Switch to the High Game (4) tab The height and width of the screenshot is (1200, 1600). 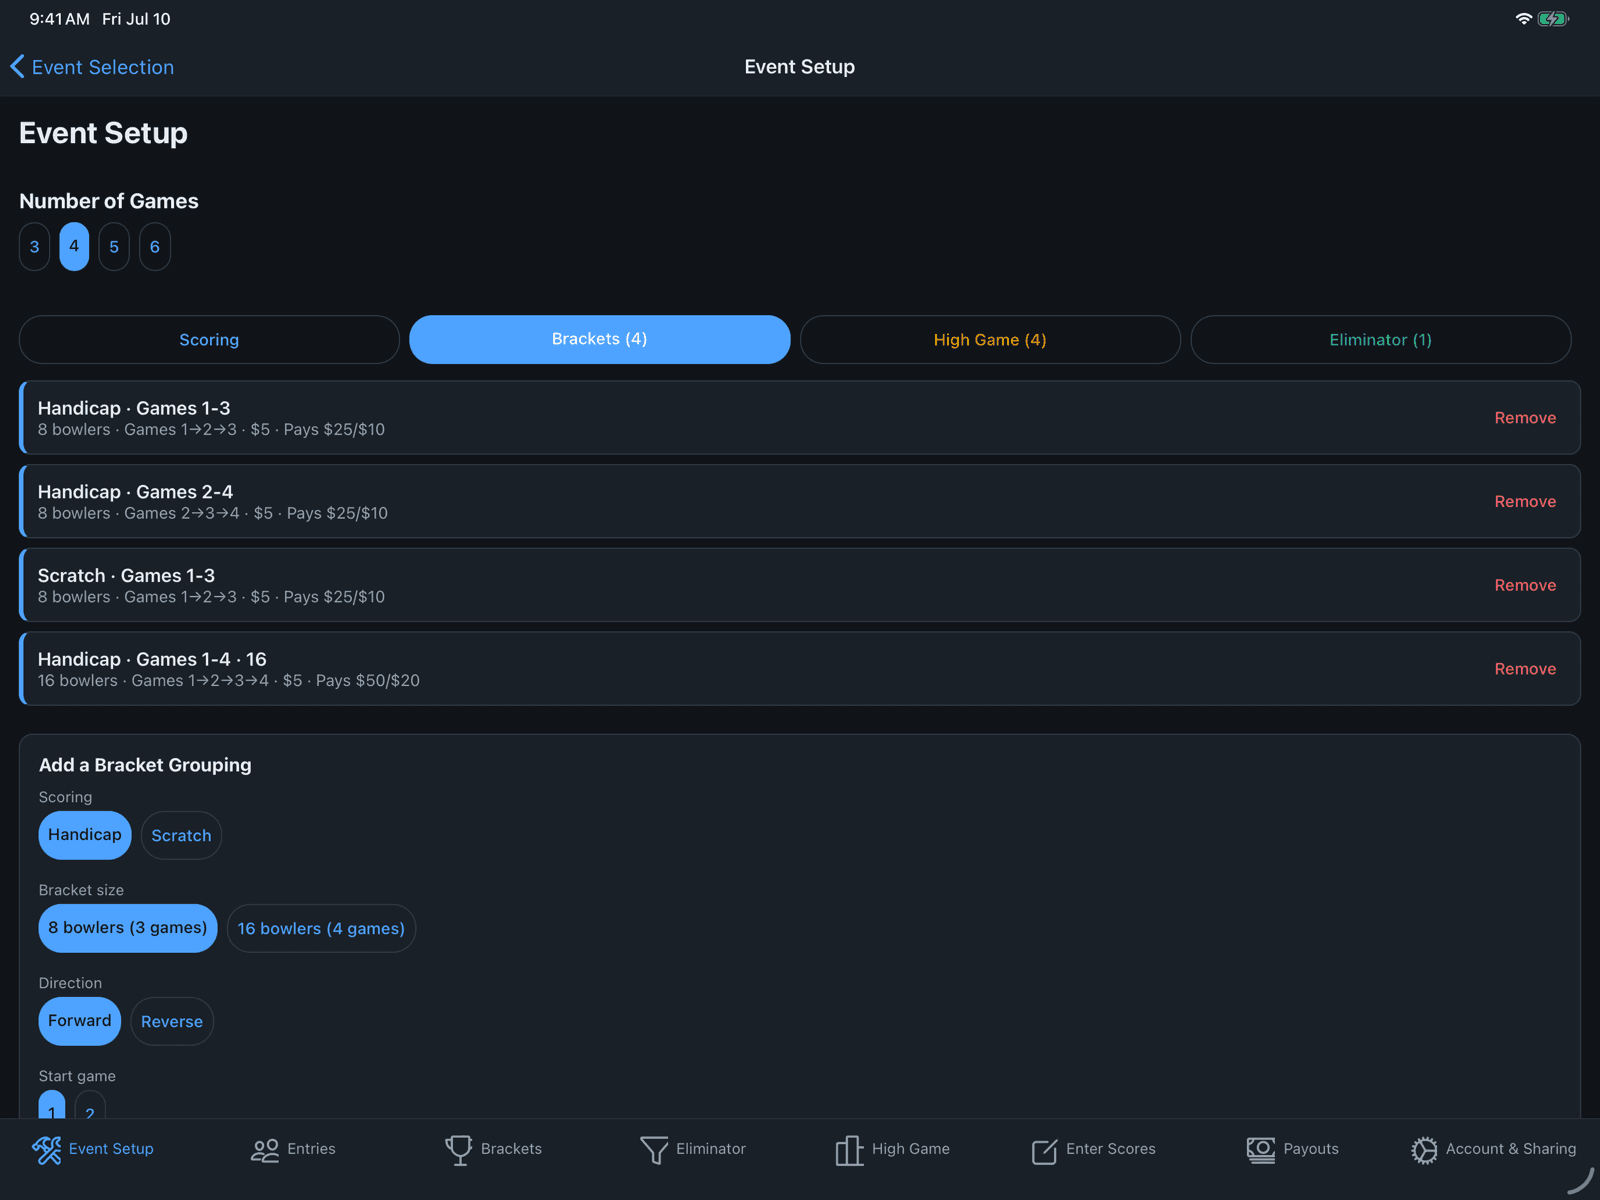(990, 339)
